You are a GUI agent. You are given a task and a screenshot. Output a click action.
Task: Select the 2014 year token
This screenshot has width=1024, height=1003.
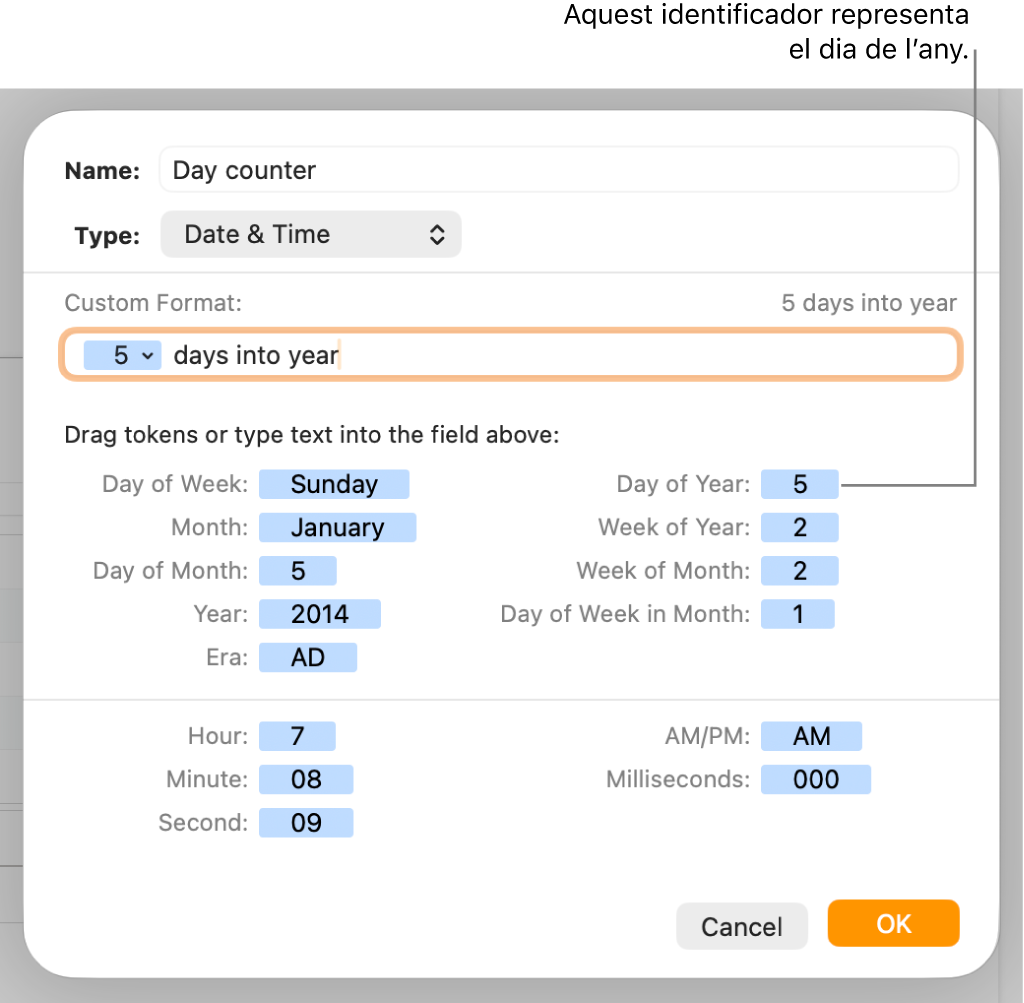(319, 613)
